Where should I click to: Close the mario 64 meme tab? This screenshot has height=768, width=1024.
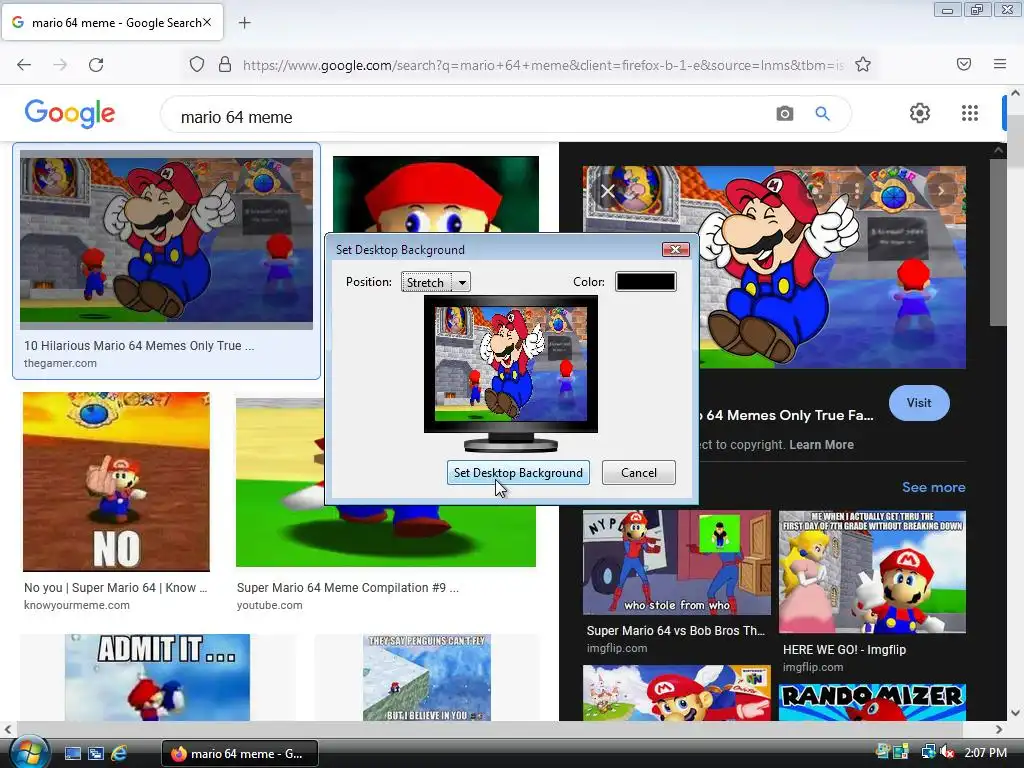click(207, 22)
